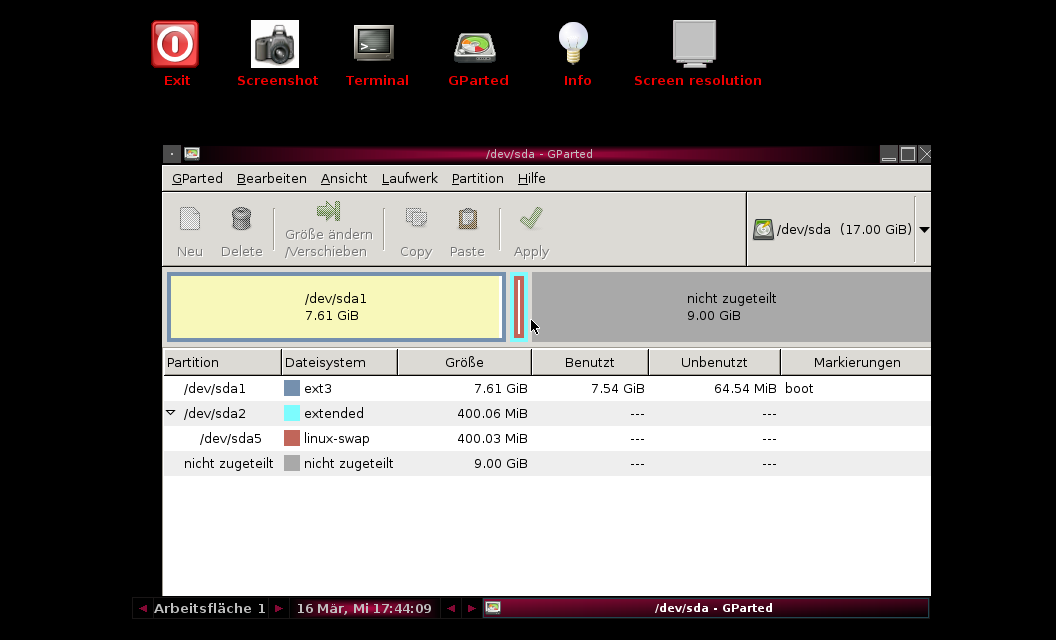Select the nicht zugeteilt 9.00 GiB graphic block
Screen dimensions: 1056x640
click(731, 307)
